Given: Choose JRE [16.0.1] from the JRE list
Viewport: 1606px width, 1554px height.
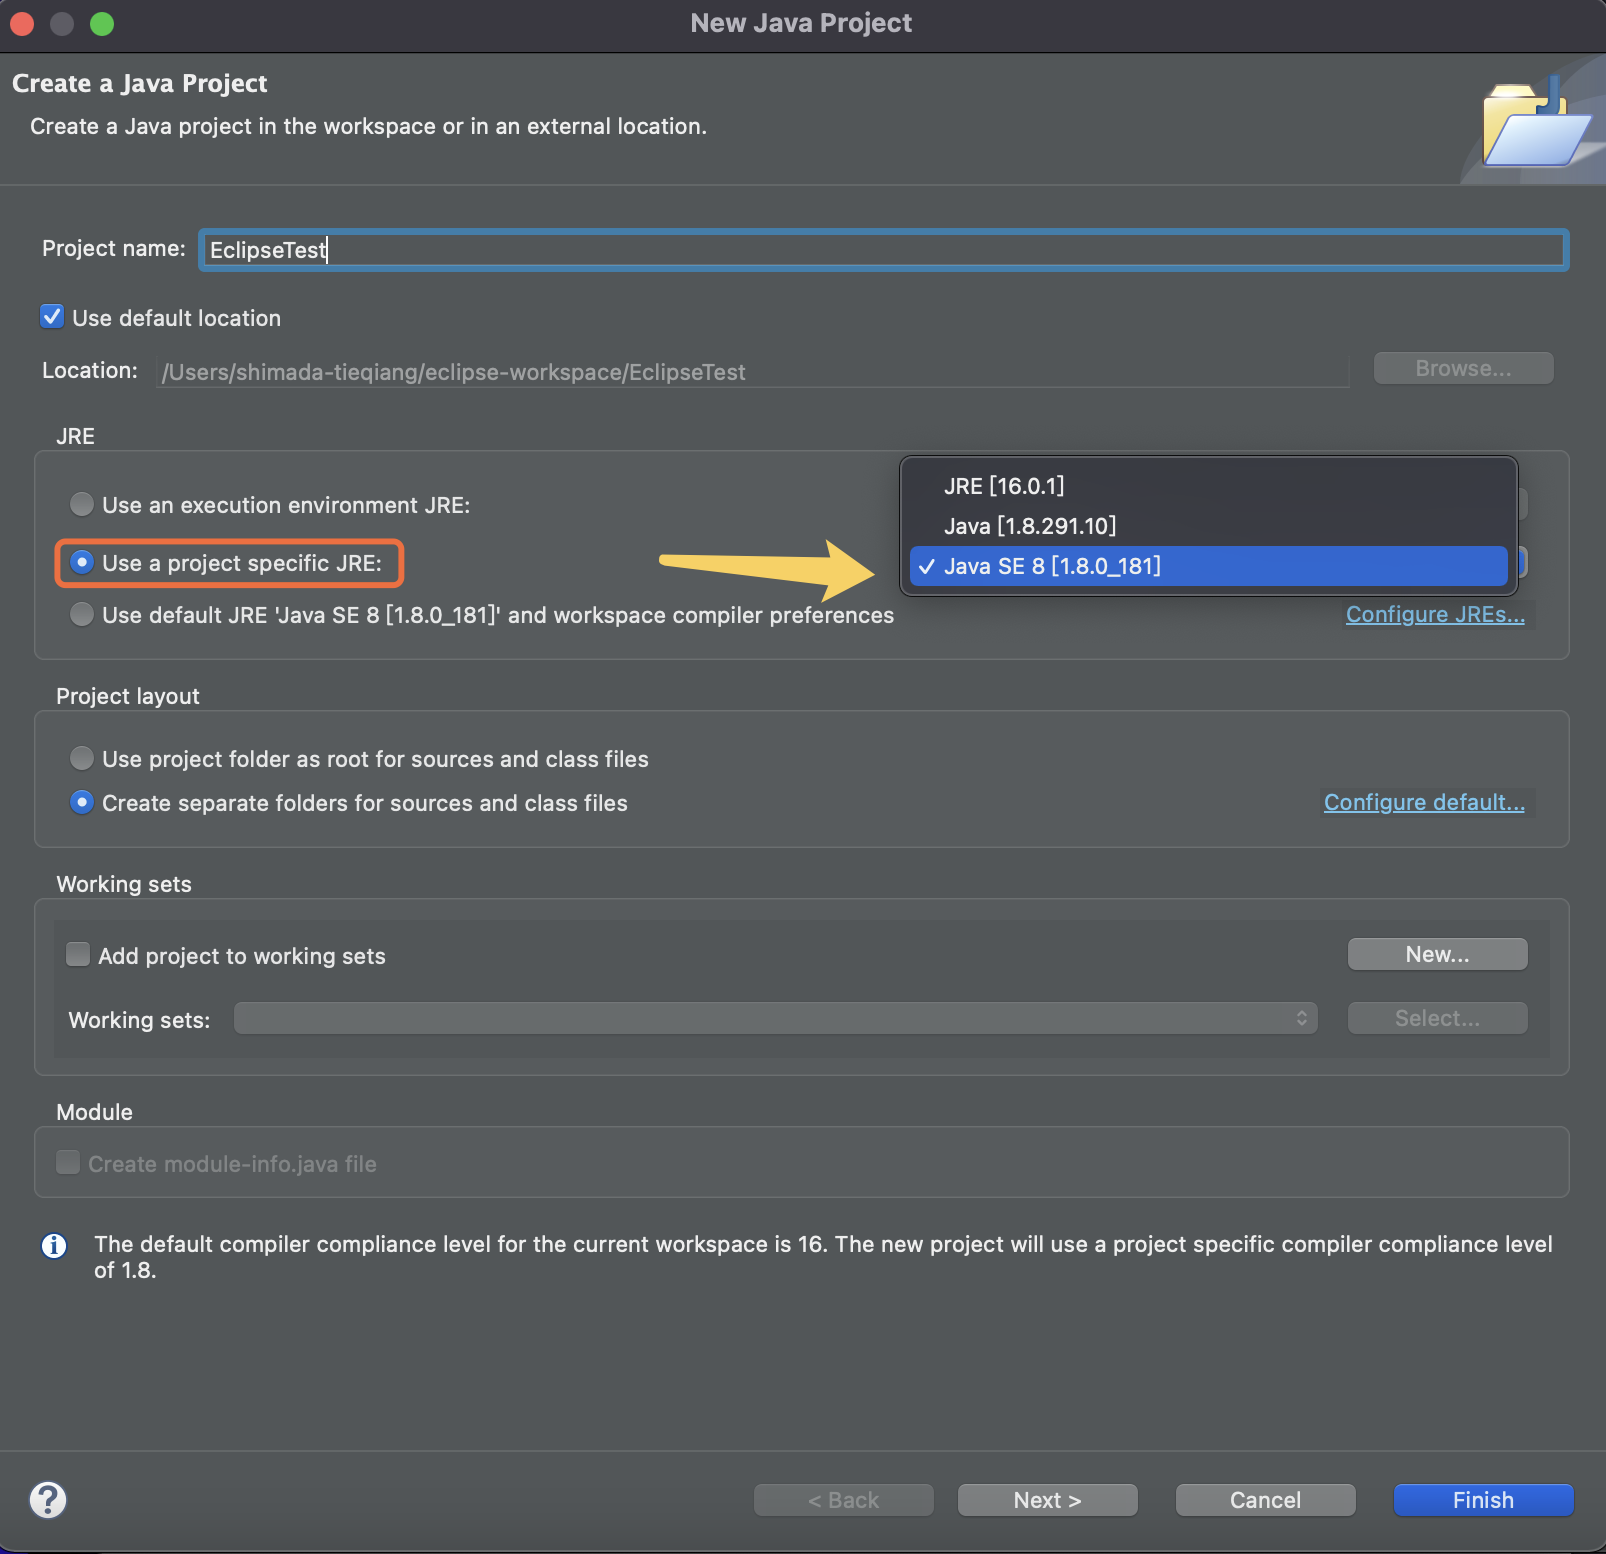Looking at the screenshot, I should (x=1004, y=486).
